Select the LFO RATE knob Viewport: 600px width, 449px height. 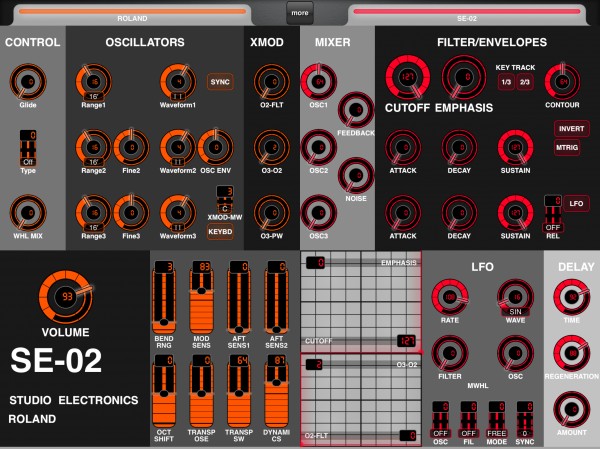coord(450,297)
